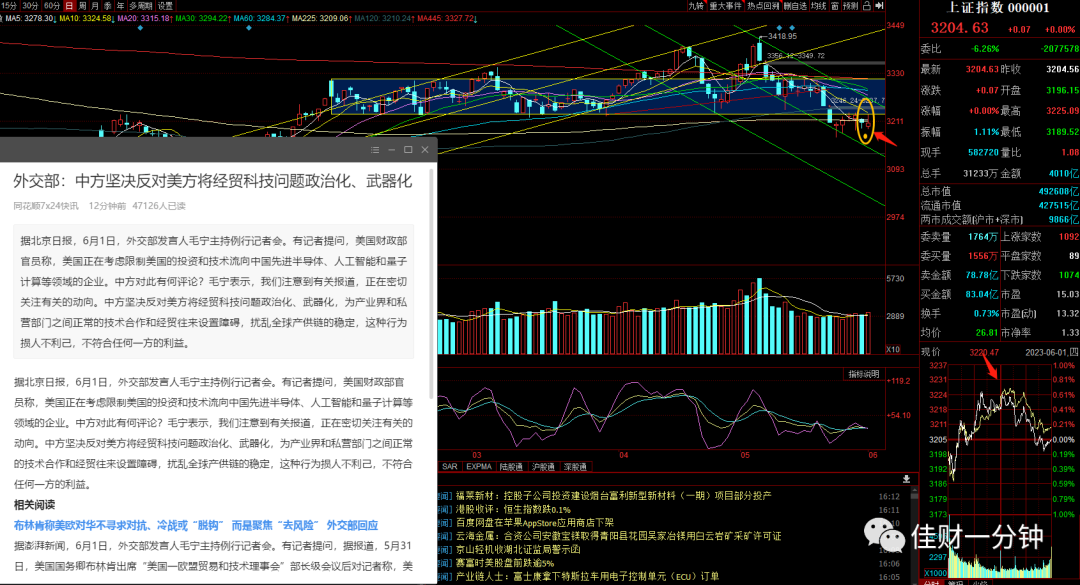Click 总市值 492608亿 value

point(1058,191)
